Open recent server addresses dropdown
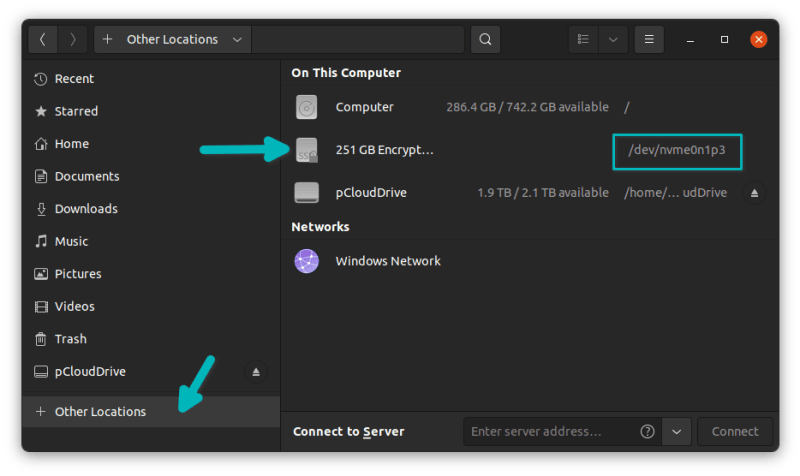The image size is (800, 476). pos(677,432)
